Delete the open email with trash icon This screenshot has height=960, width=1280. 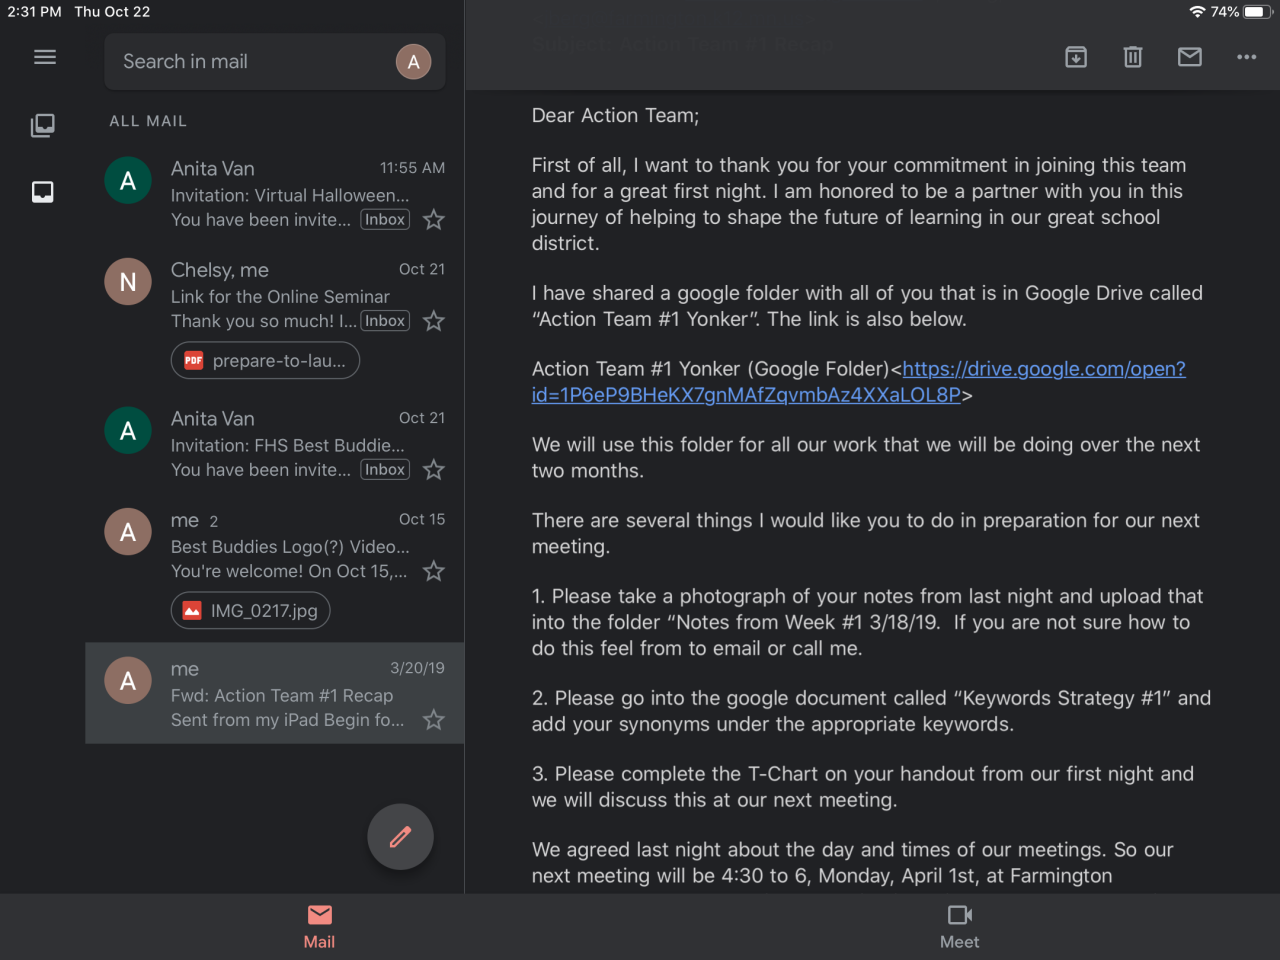coord(1133,57)
